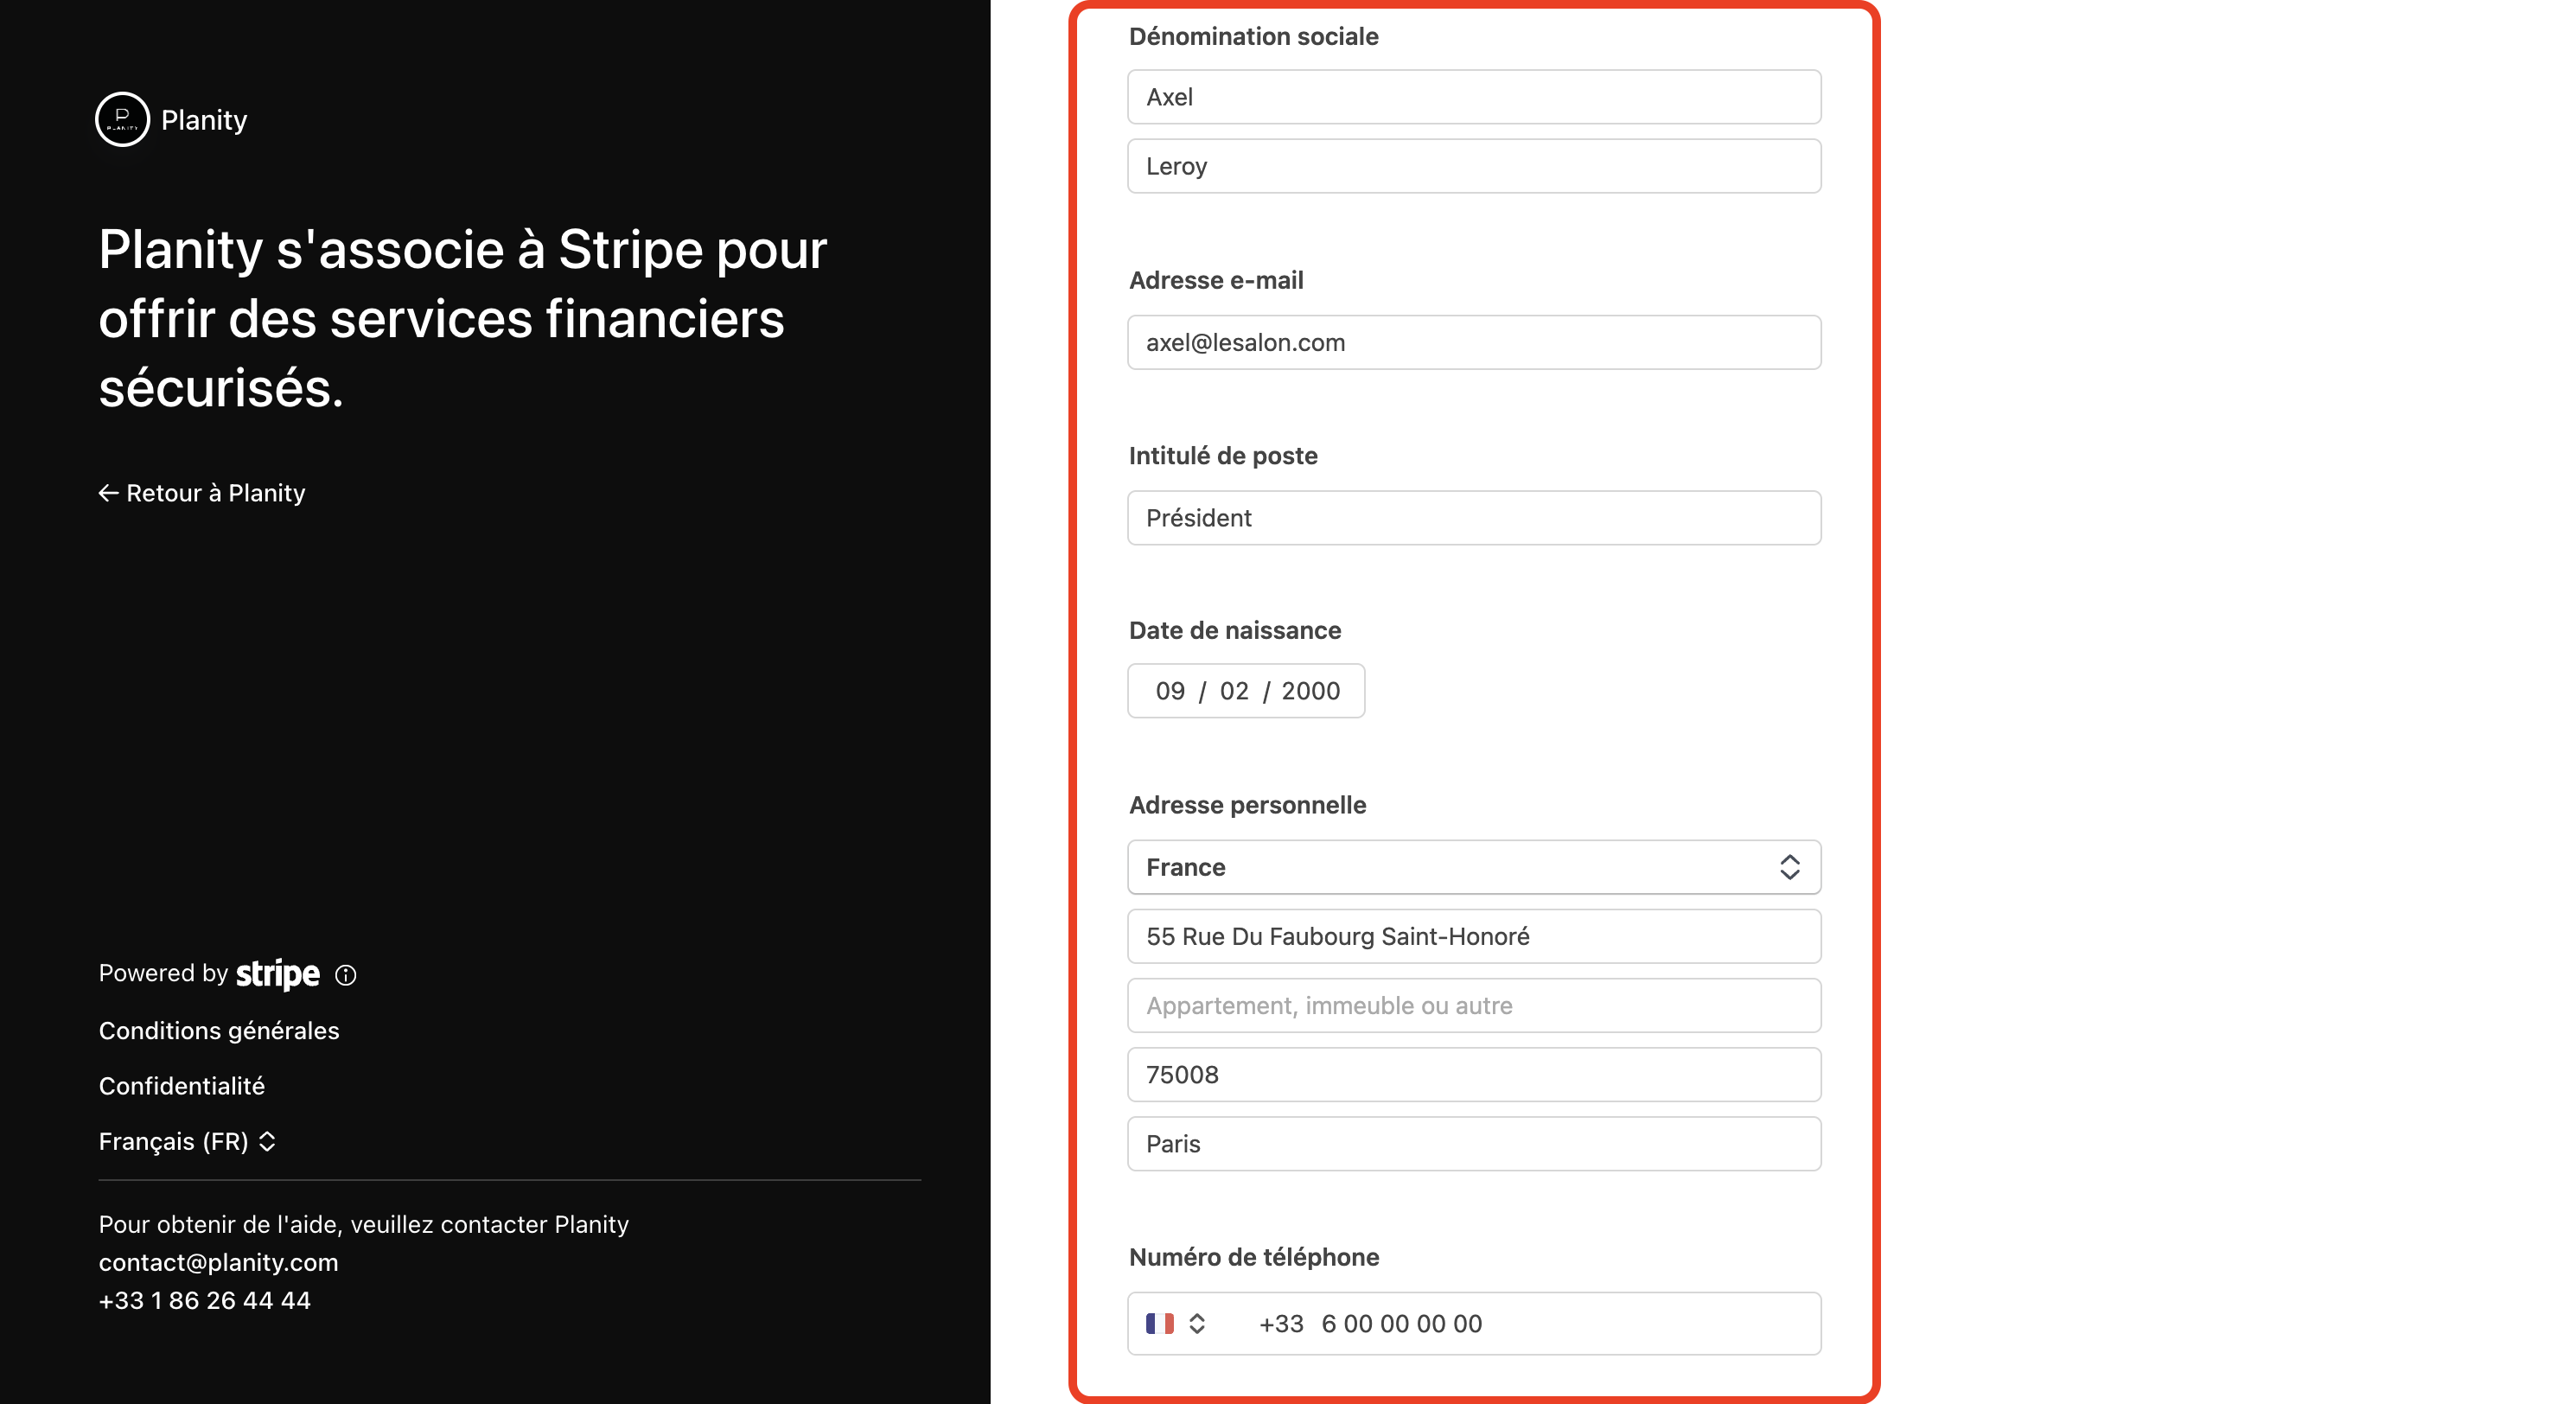This screenshot has width=2576, height=1404.
Task: Change language from Français (FR)
Action: click(187, 1141)
